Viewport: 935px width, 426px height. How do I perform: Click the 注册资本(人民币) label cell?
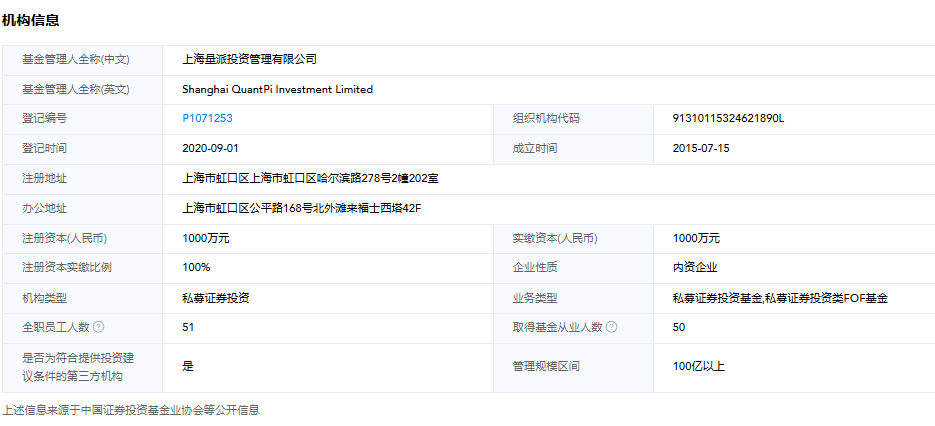point(64,238)
